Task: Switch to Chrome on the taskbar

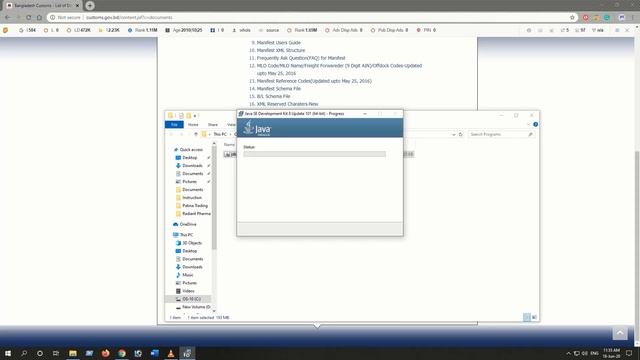Action: [122, 353]
